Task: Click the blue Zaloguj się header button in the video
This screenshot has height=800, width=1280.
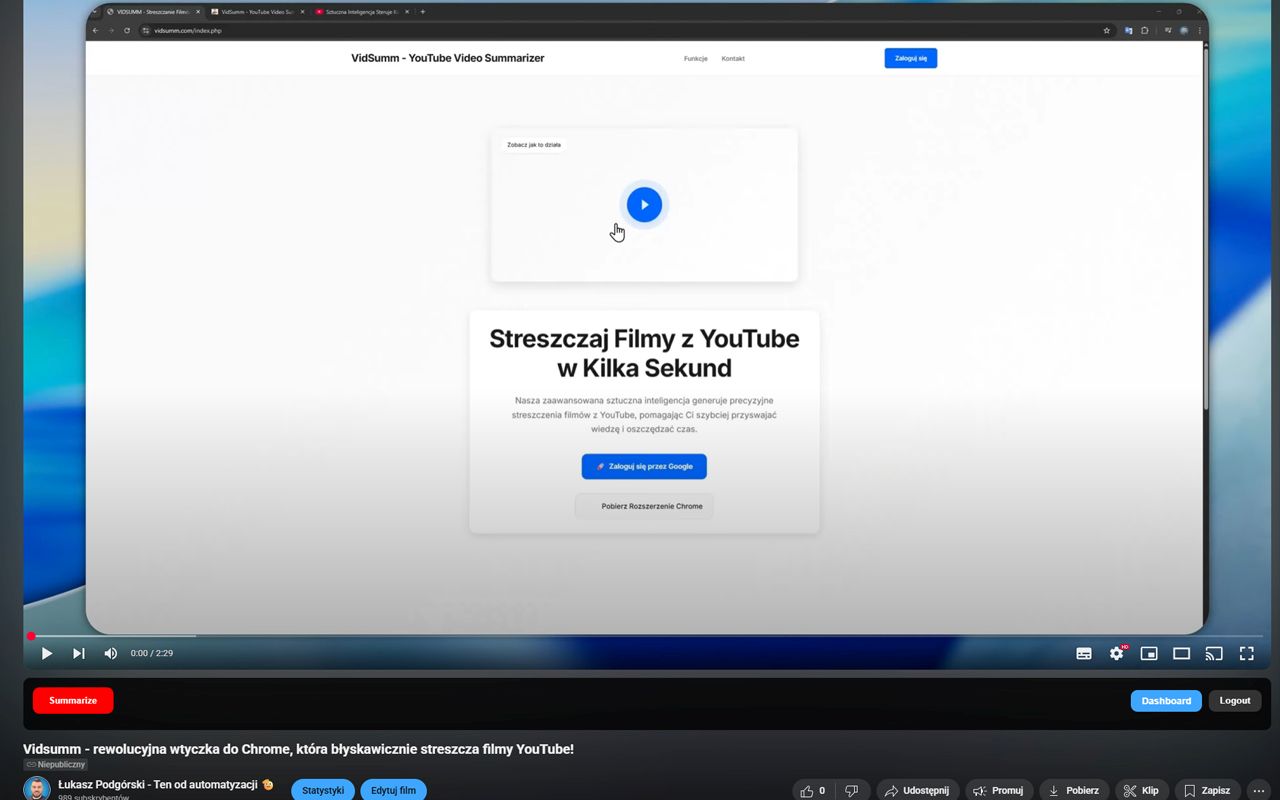Action: 910,58
